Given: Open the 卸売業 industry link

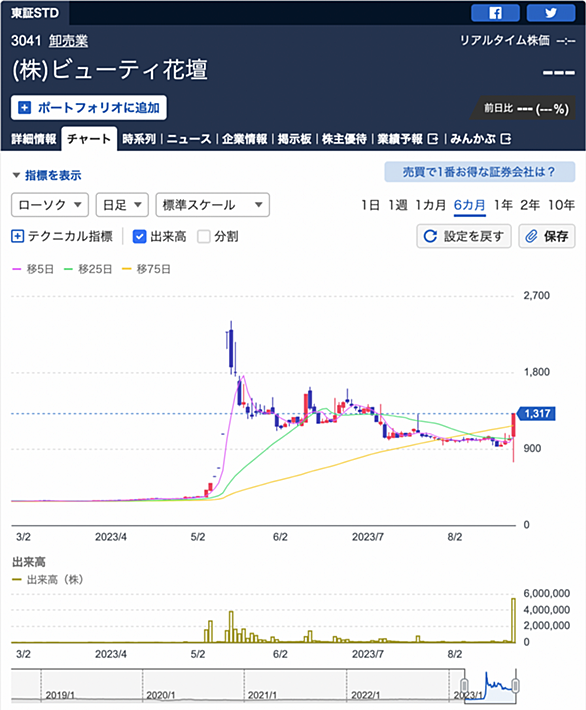Looking at the screenshot, I should (x=68, y=41).
